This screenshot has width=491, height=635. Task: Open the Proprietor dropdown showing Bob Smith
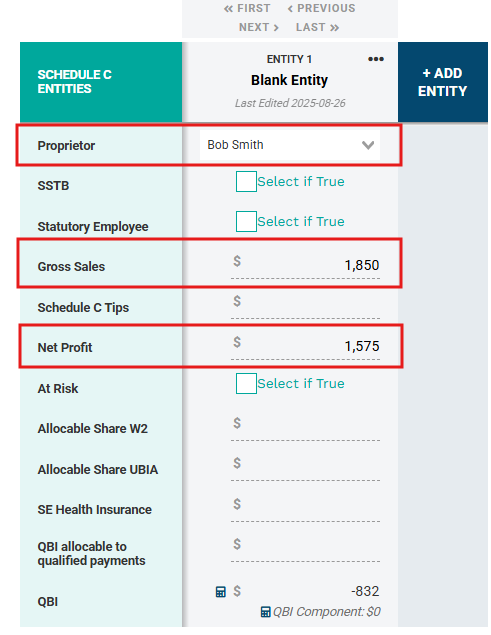point(290,145)
